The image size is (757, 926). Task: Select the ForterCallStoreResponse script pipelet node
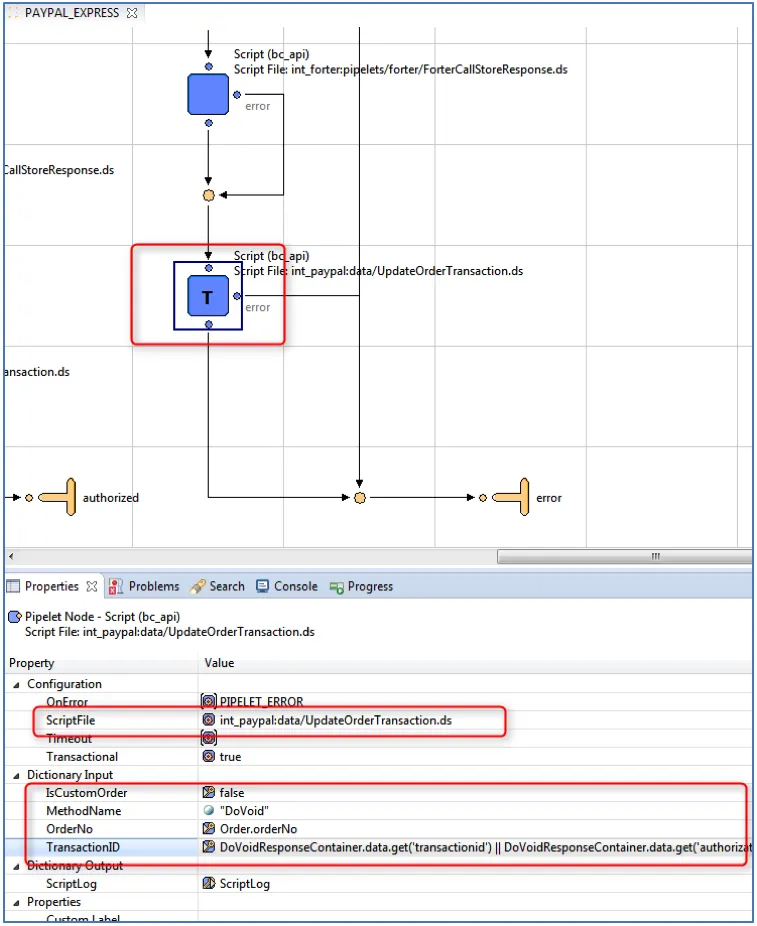click(208, 94)
